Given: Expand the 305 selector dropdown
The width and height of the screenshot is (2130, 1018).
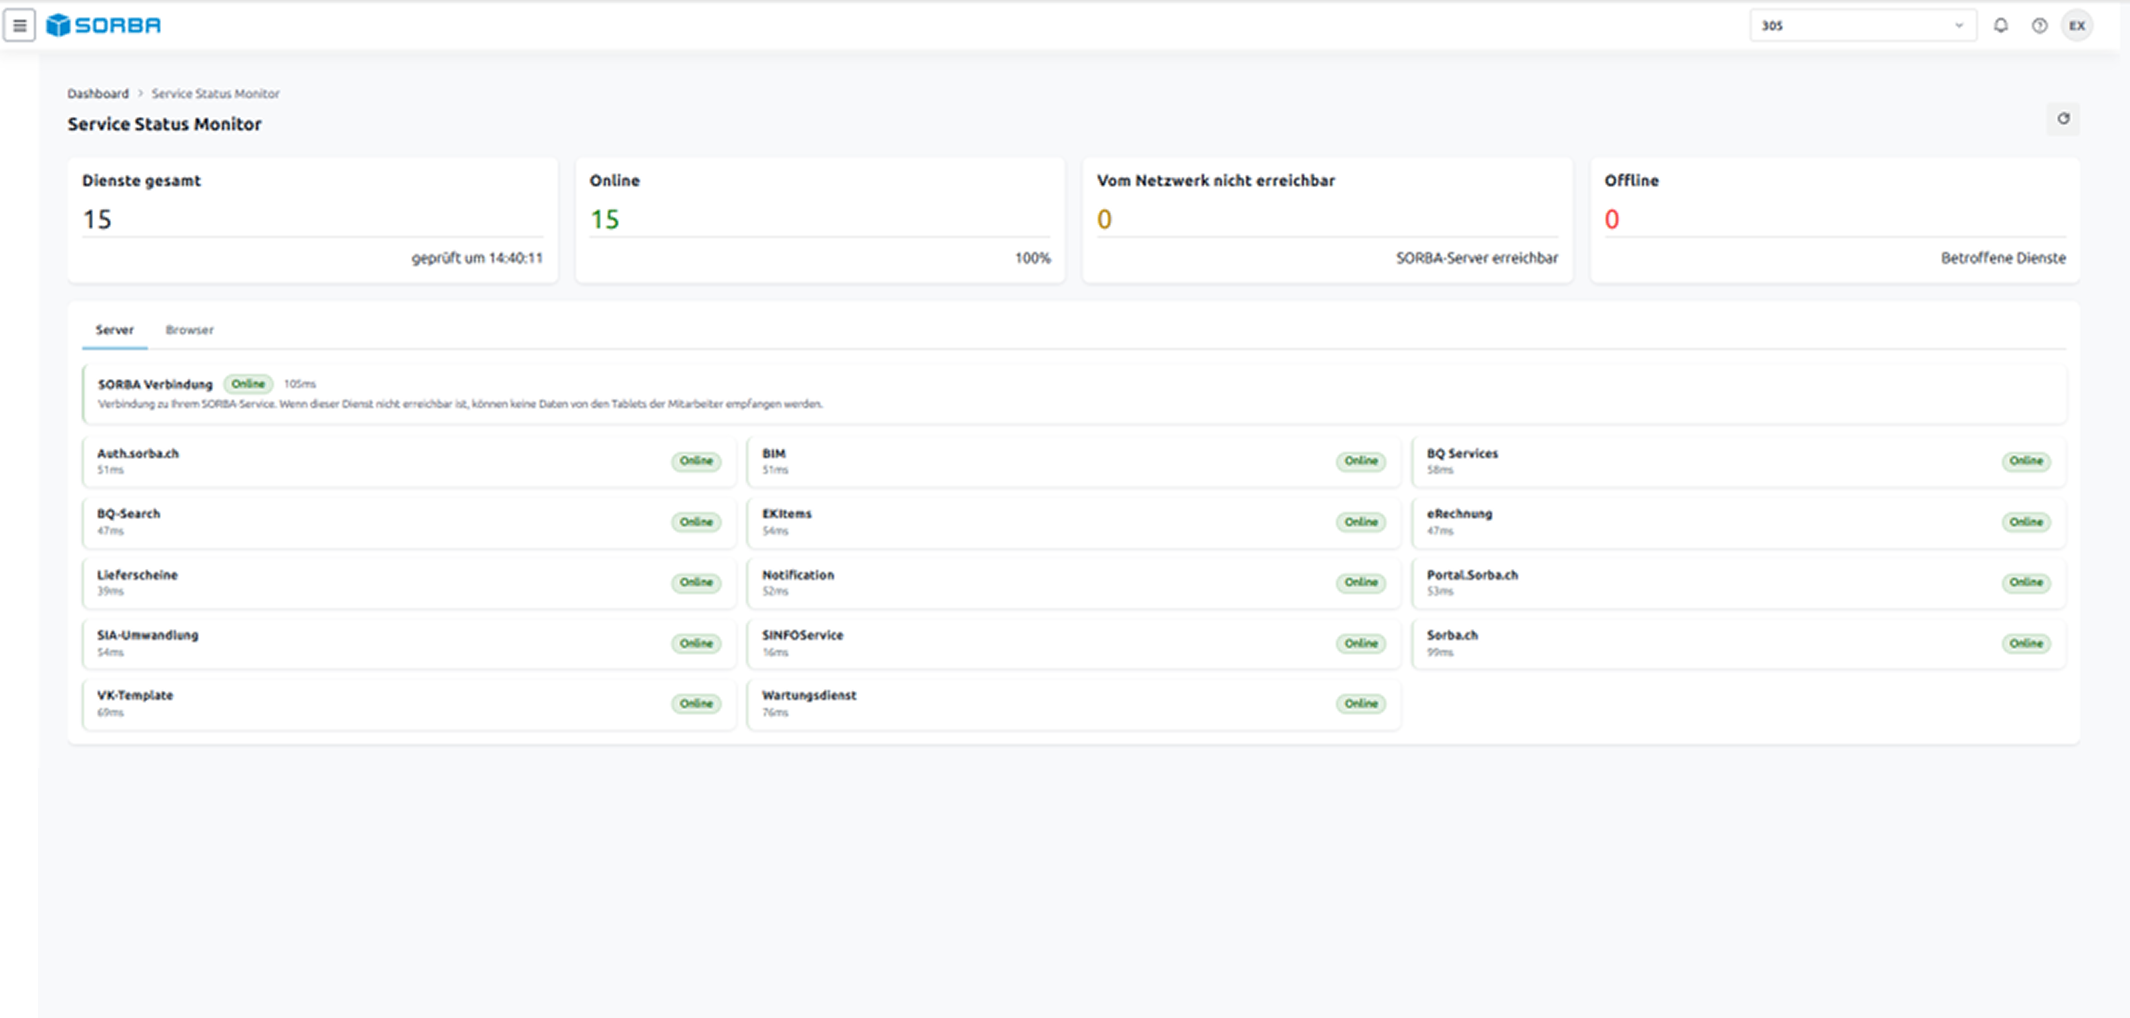Looking at the screenshot, I should [x=1863, y=26].
